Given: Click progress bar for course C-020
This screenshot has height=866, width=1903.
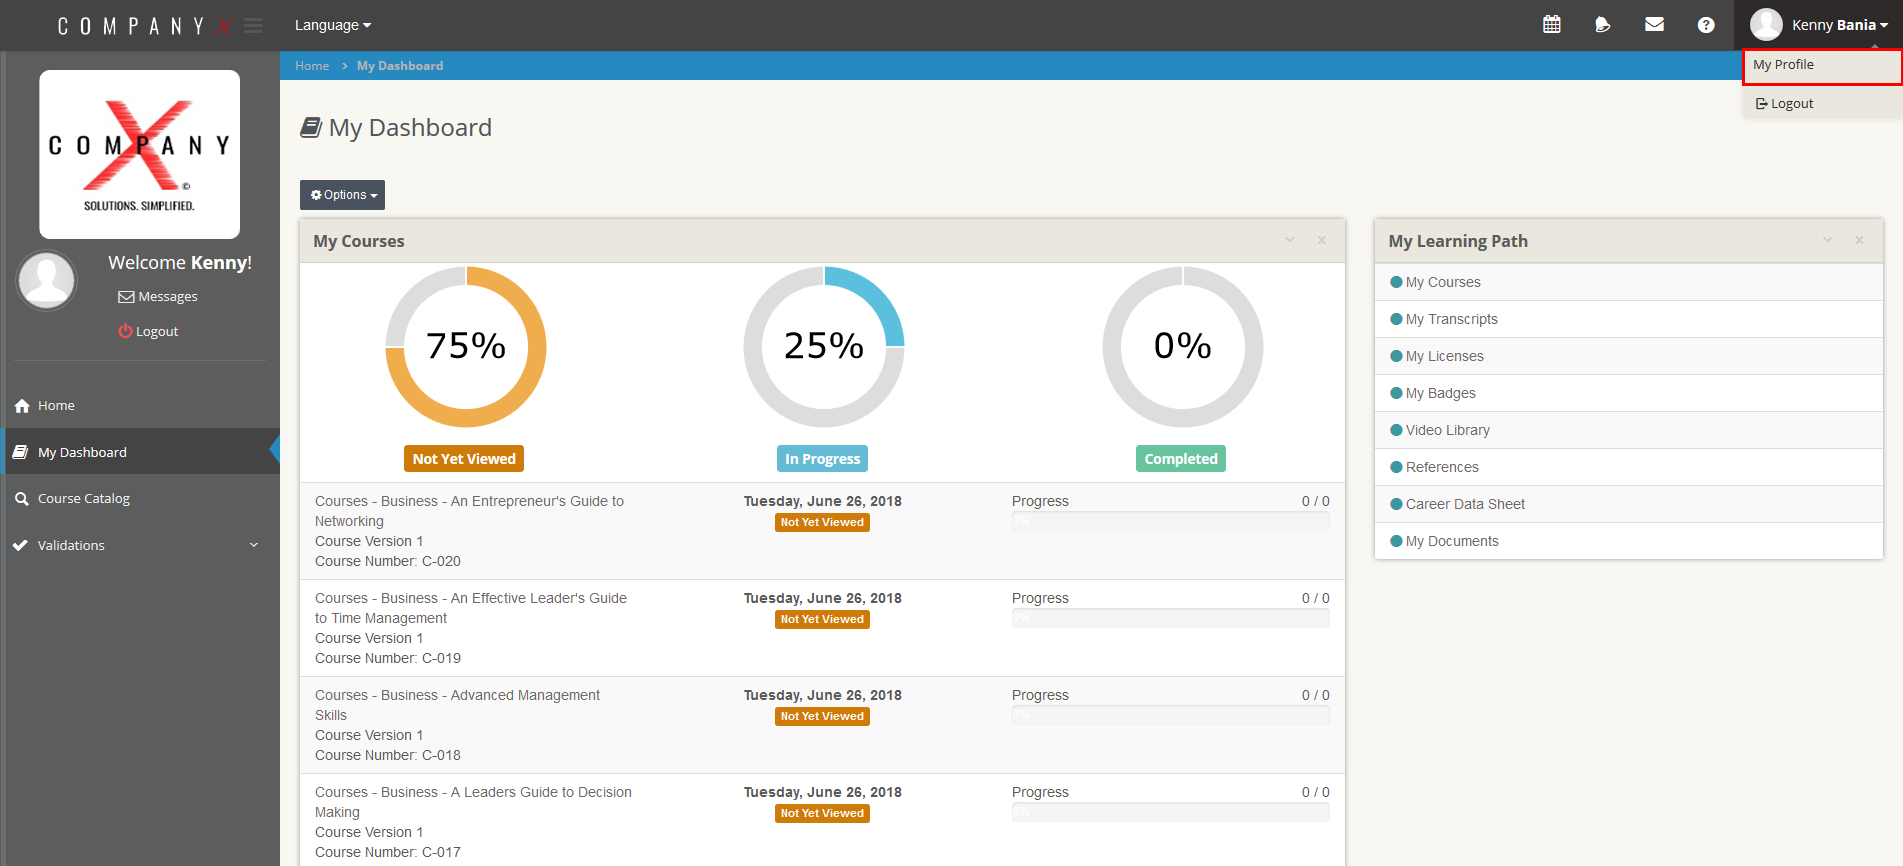Looking at the screenshot, I should coord(1170,522).
